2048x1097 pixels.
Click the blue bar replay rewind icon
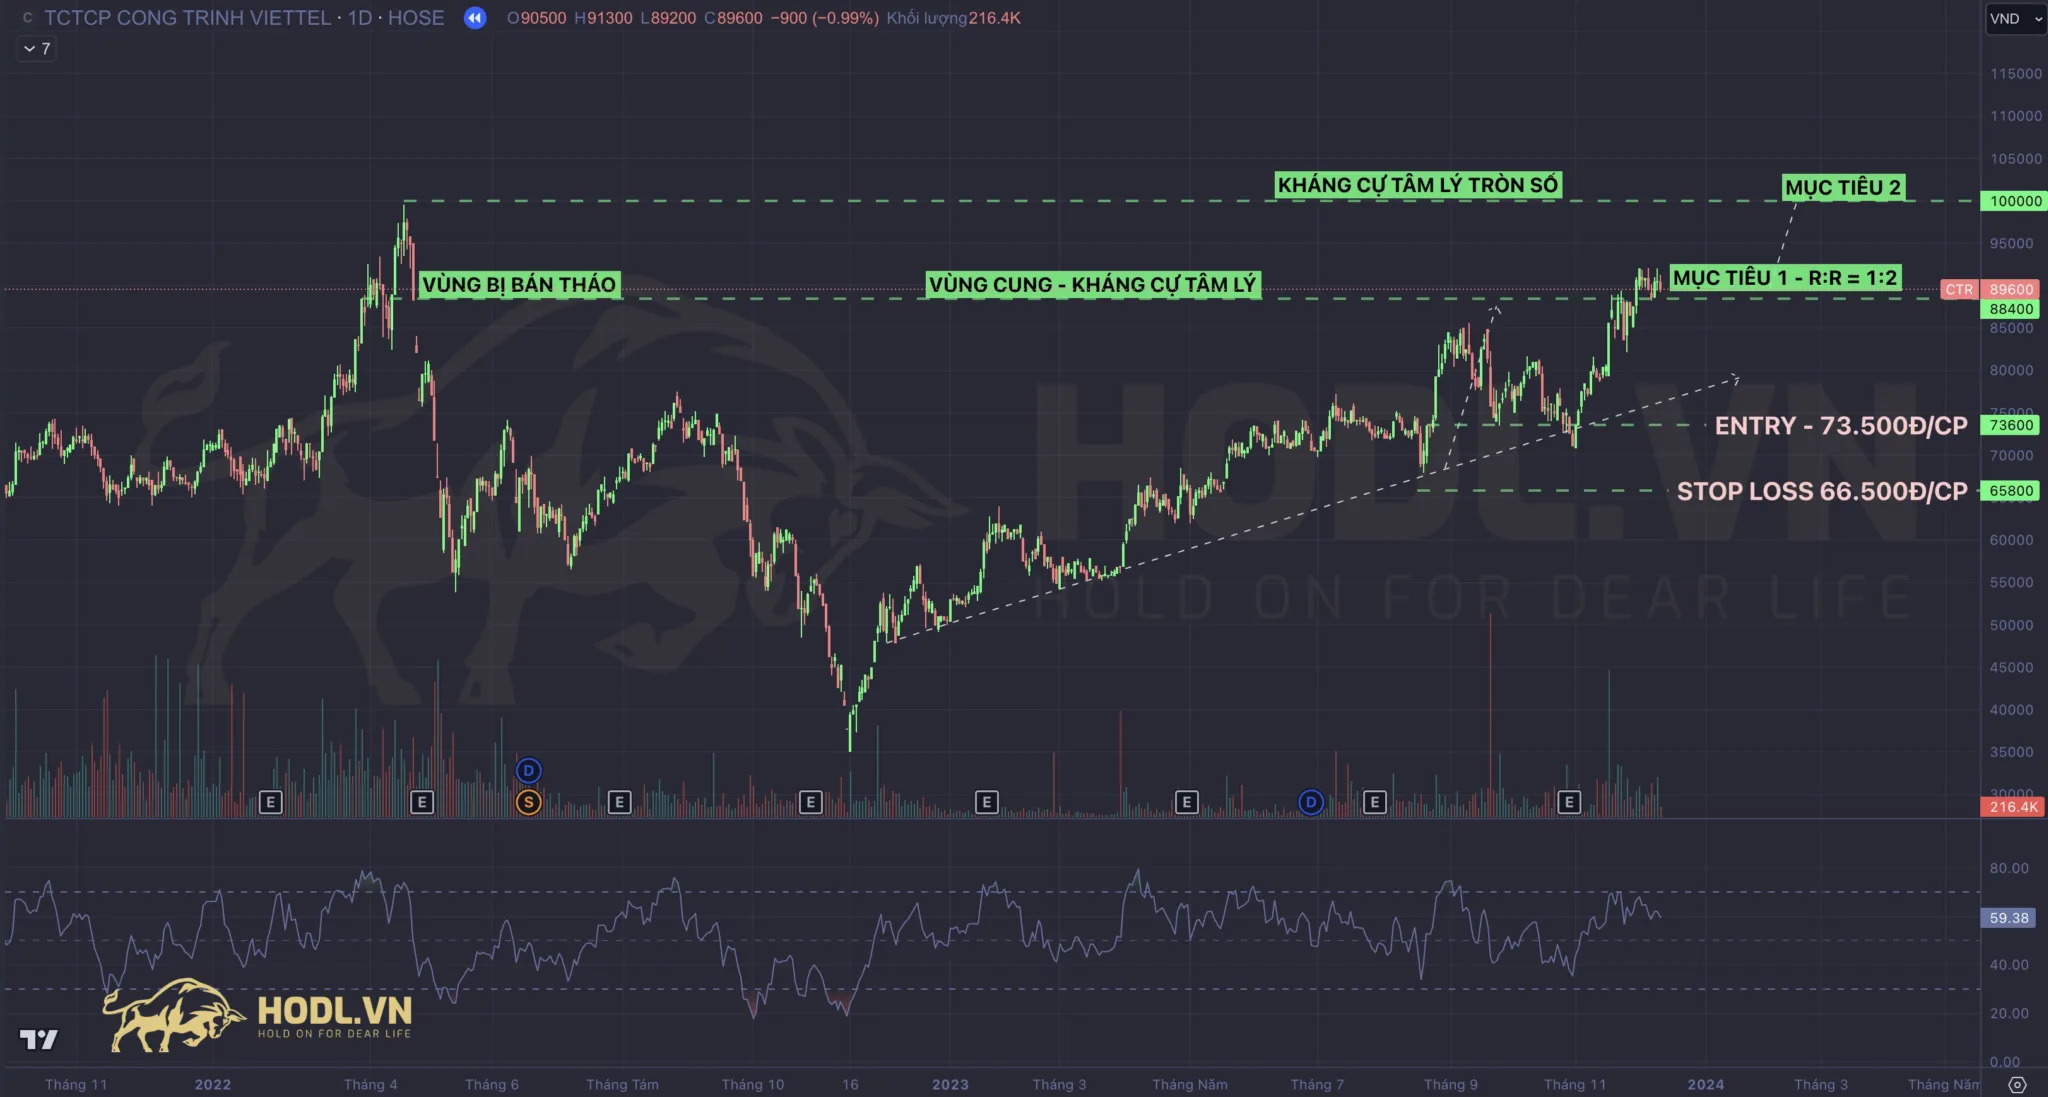[x=475, y=18]
